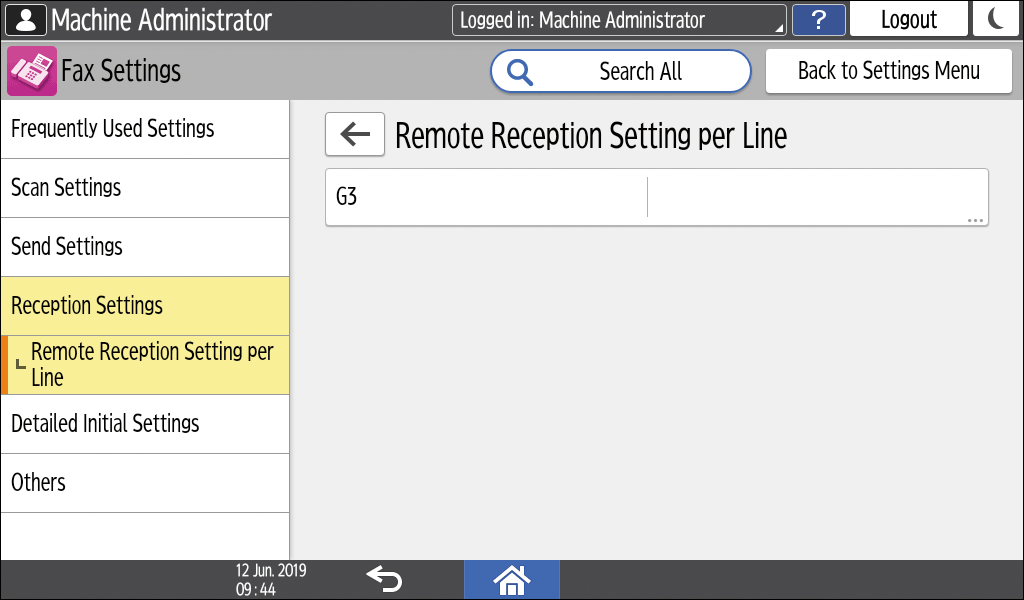This screenshot has width=1024, height=600.
Task: Open Detailed Initial Settings menu
Action: pos(145,424)
